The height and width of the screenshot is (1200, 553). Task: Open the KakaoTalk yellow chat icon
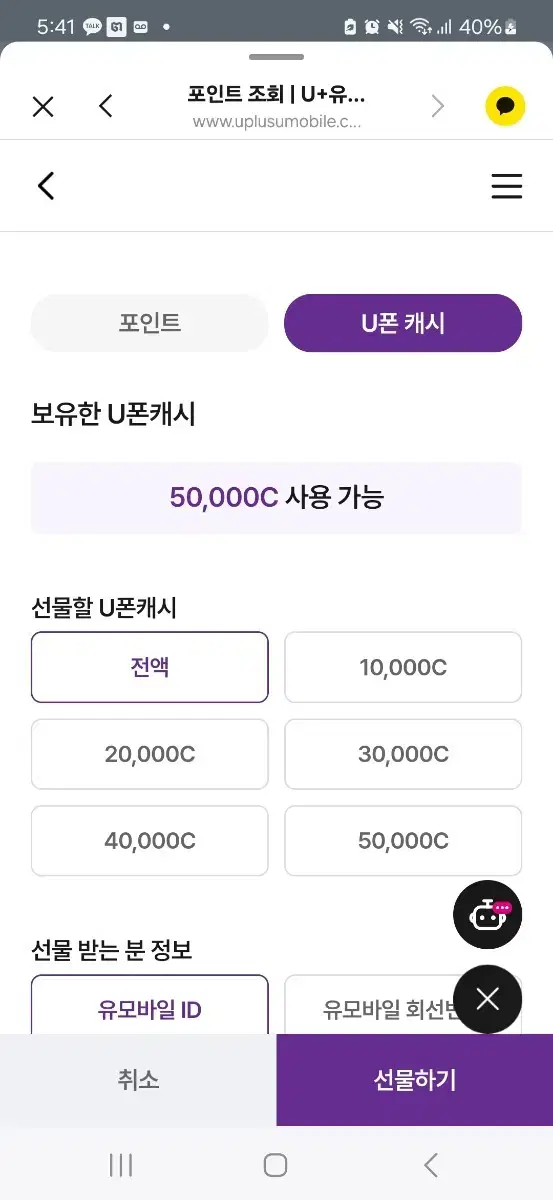505,106
